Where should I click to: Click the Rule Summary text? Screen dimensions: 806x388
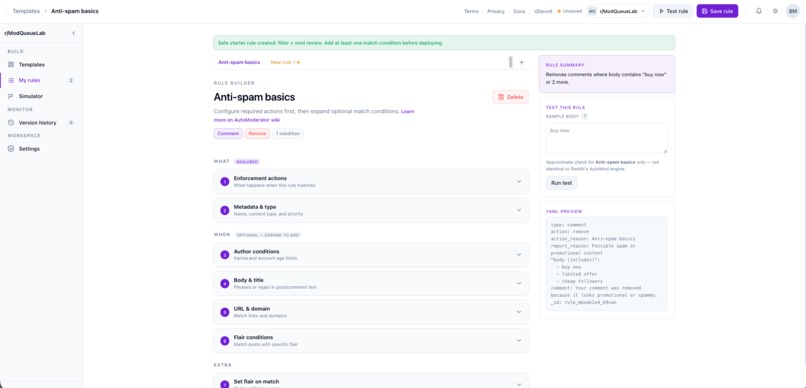tap(606, 78)
